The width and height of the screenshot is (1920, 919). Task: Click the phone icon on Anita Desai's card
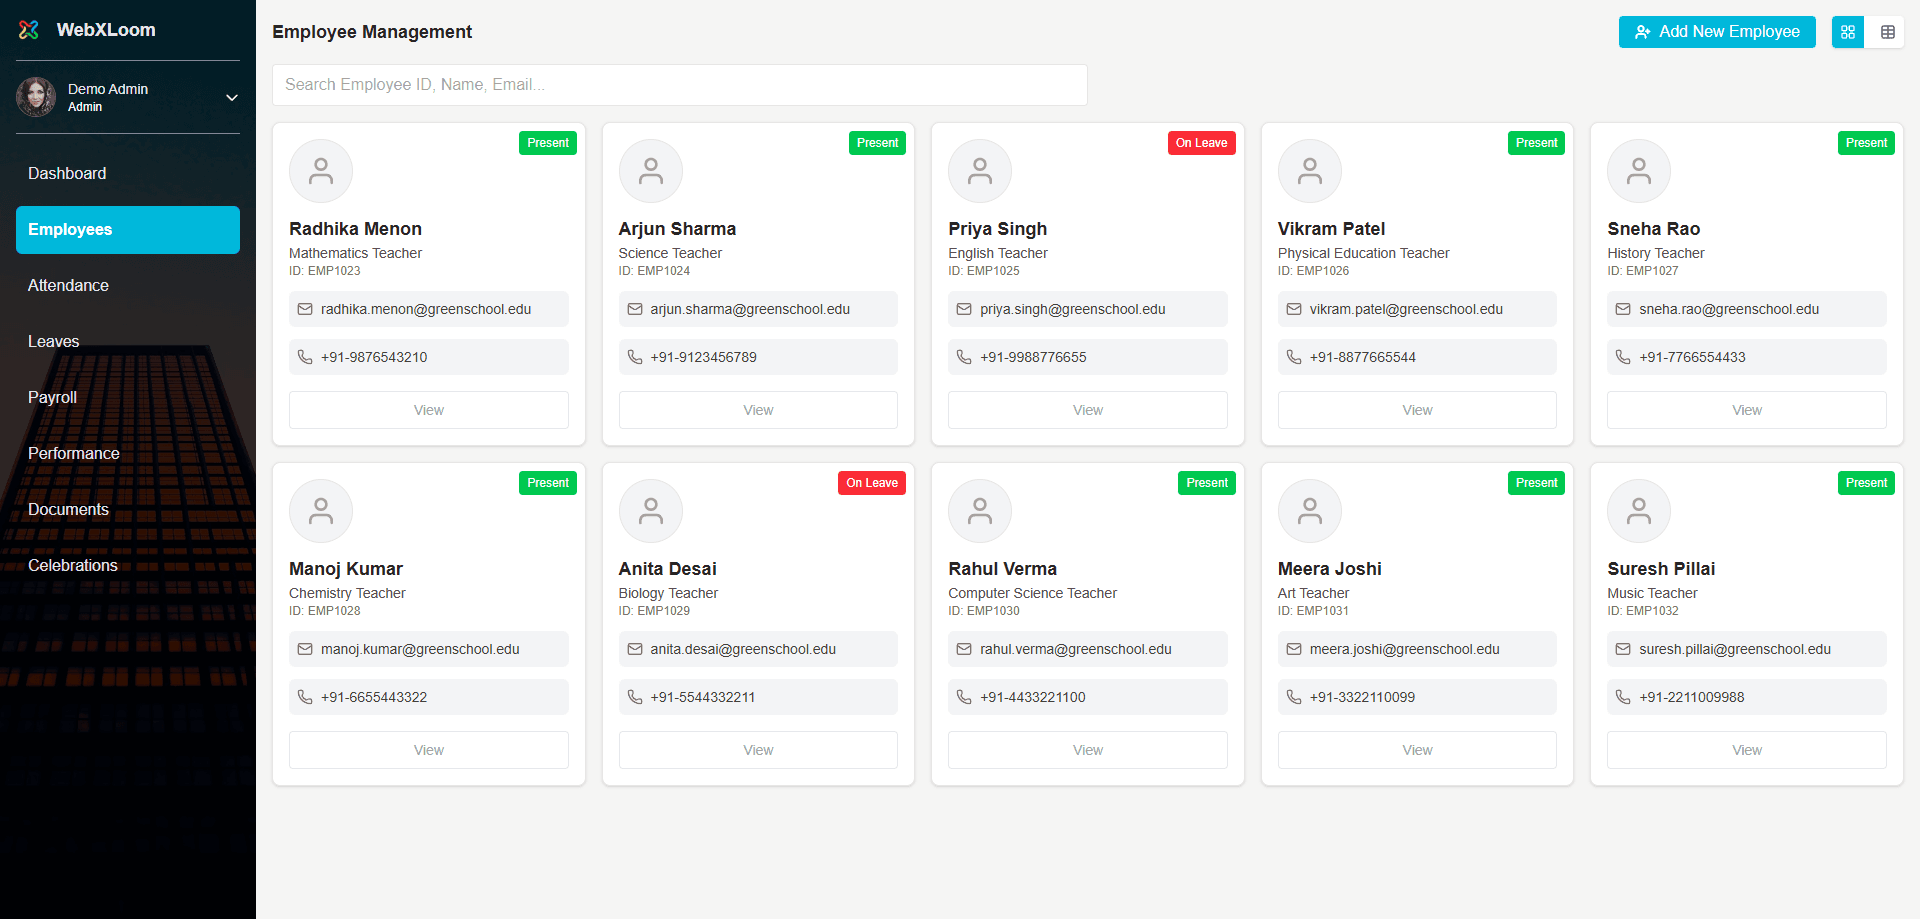634,698
